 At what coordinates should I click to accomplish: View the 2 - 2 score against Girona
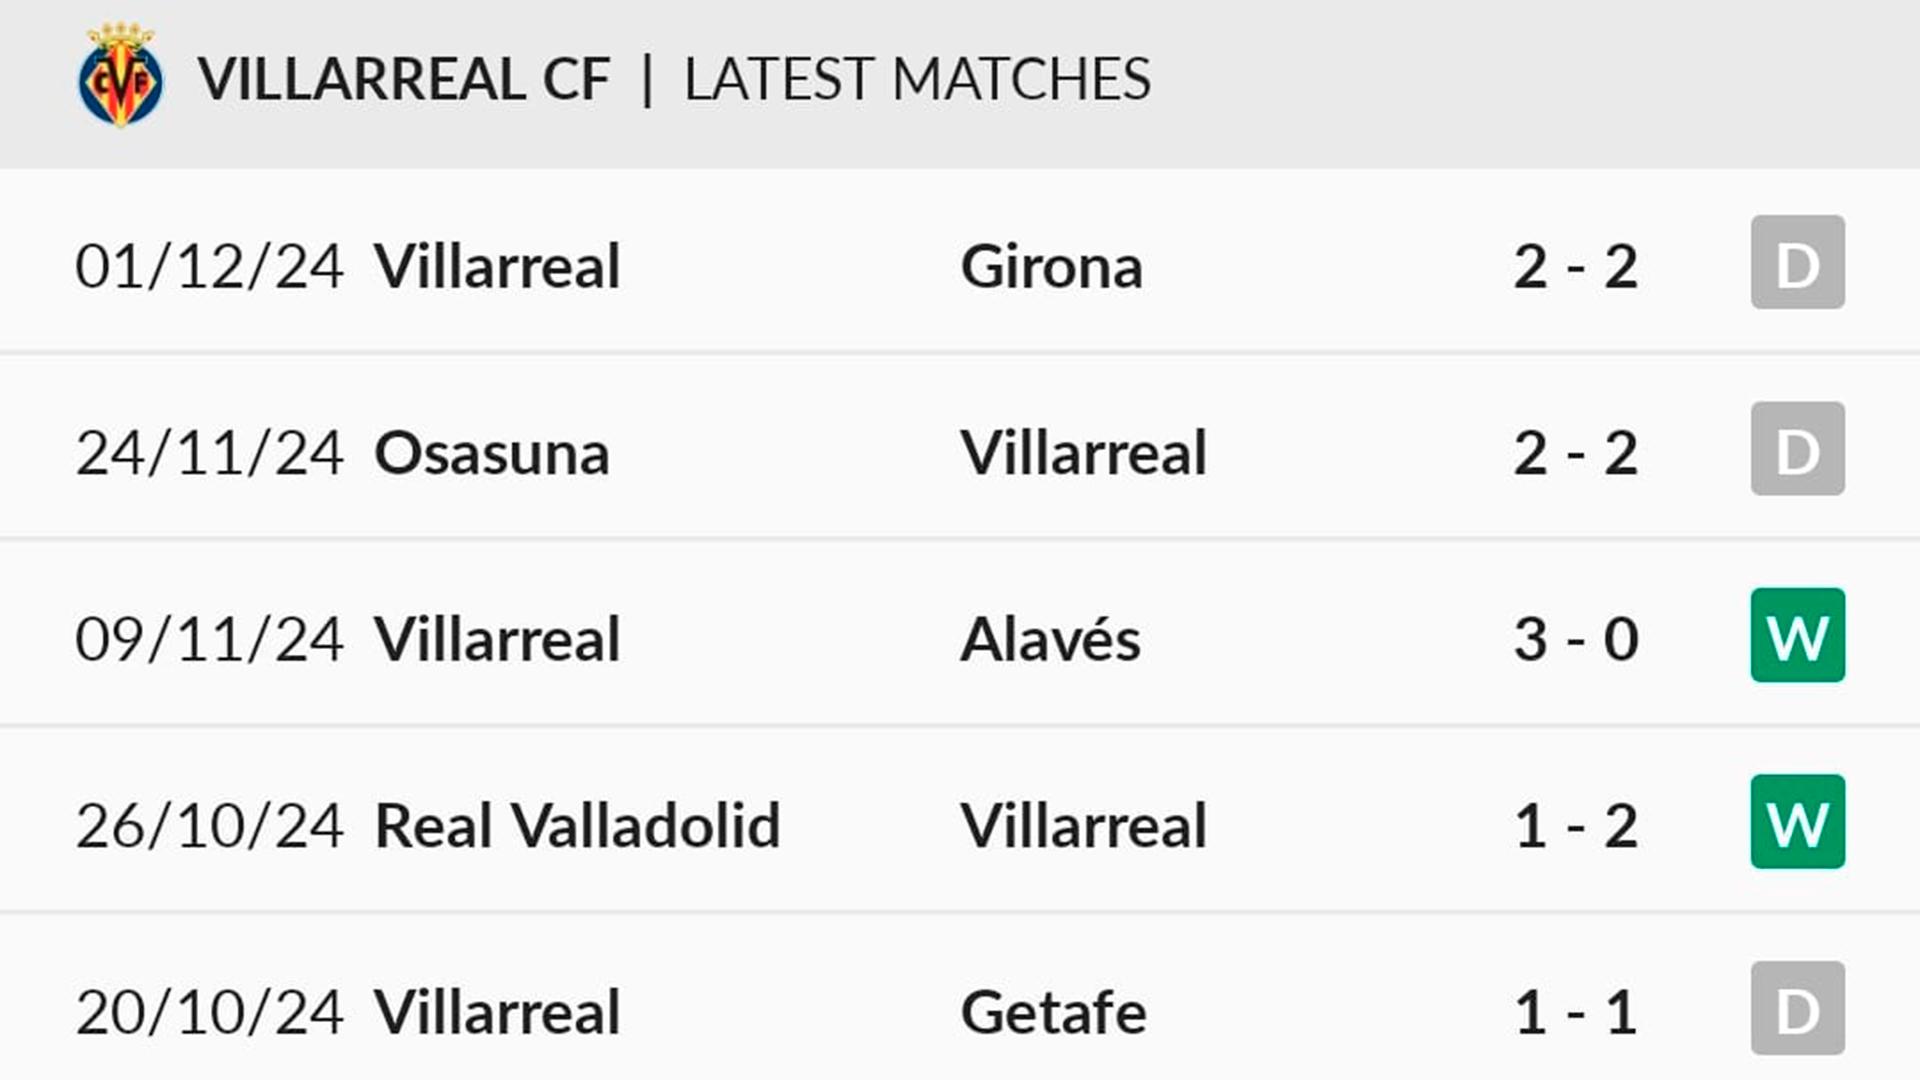(x=1575, y=267)
